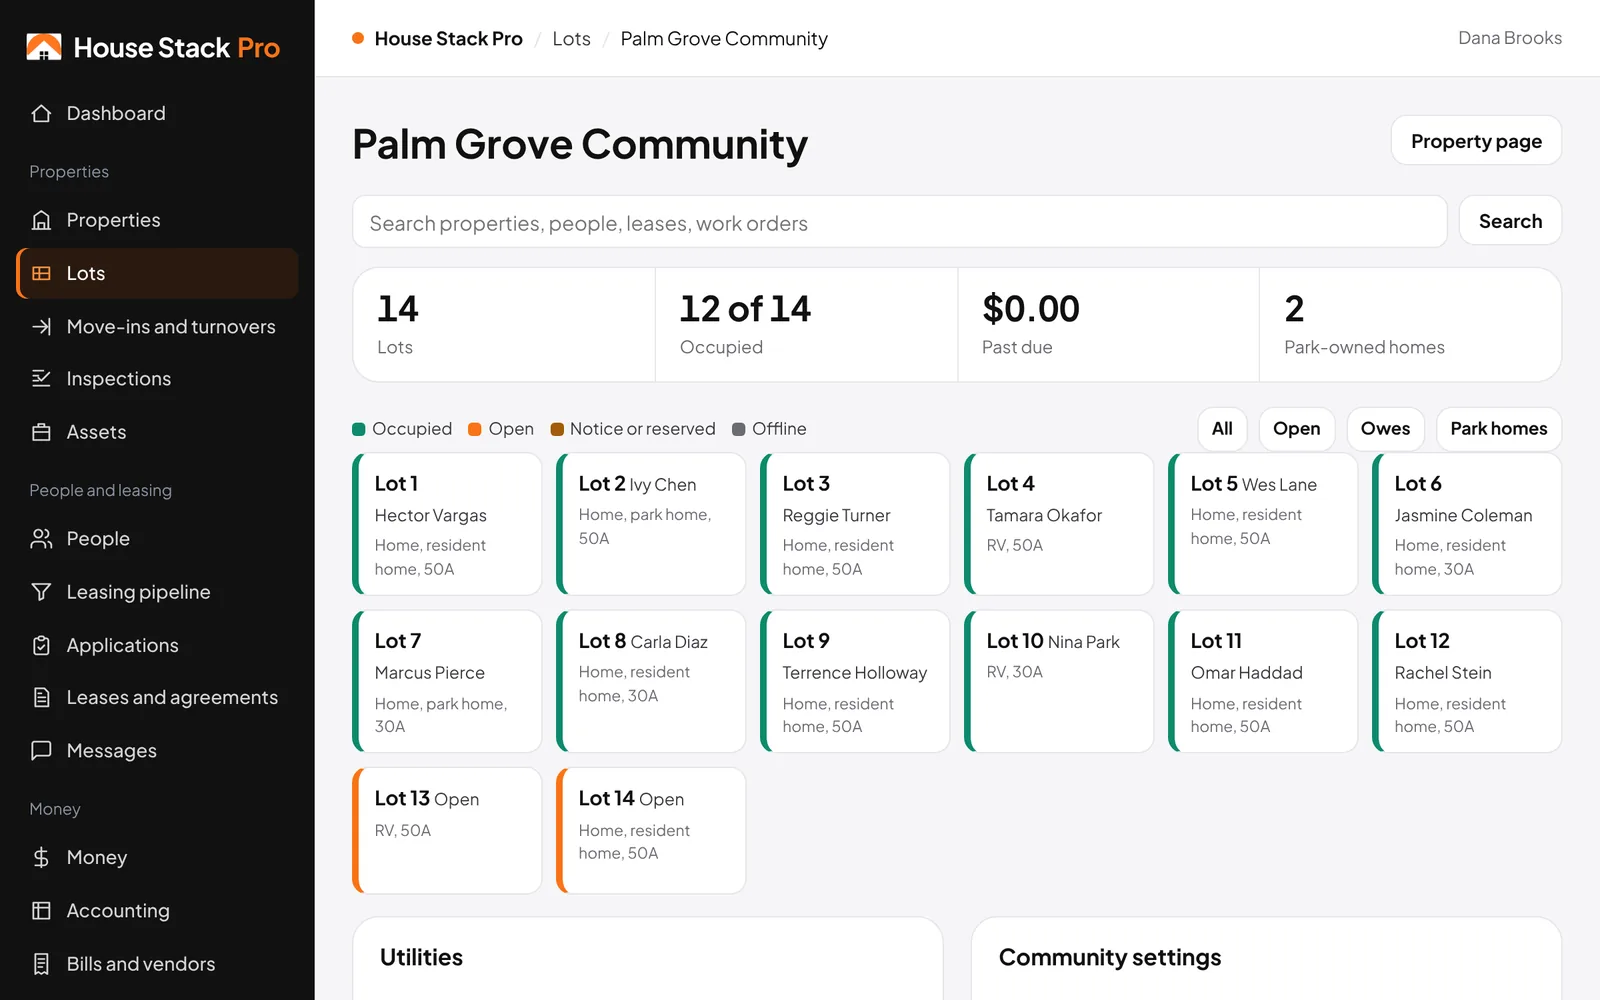The height and width of the screenshot is (1000, 1600).
Task: Click the Money dollar sign icon
Action: pos(41,857)
